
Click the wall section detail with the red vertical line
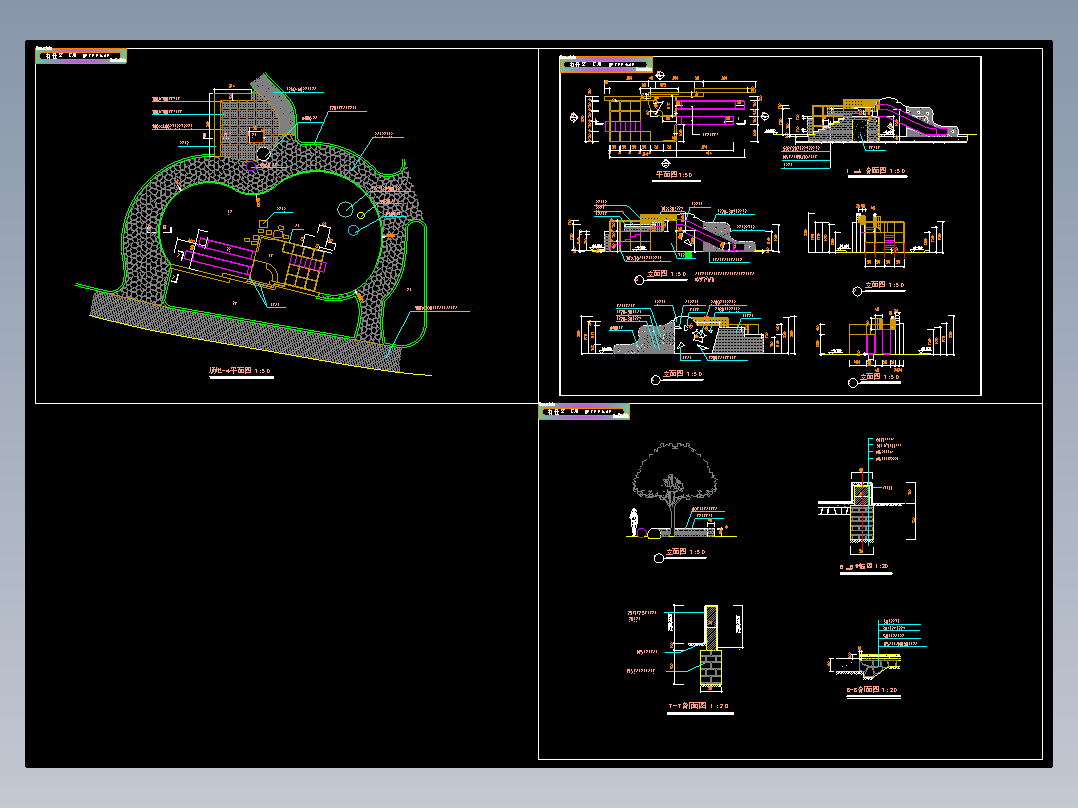tap(862, 511)
